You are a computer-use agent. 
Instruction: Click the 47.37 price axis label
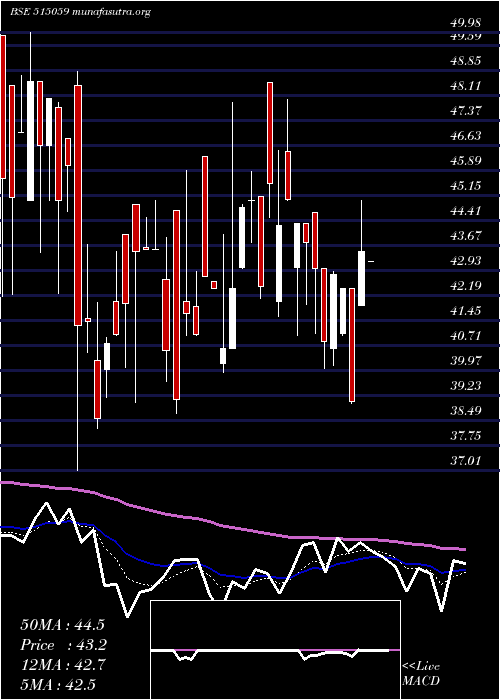(467, 111)
